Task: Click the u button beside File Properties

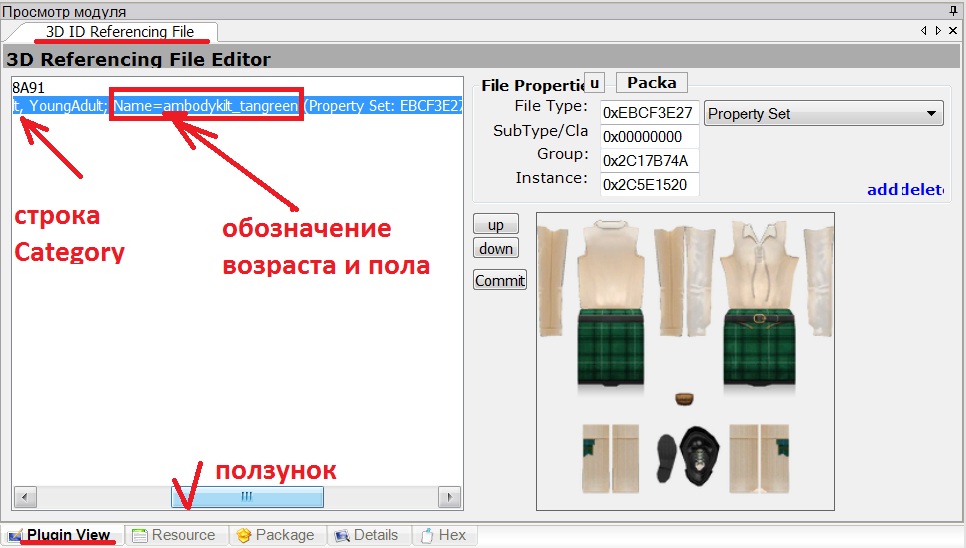Action: (594, 83)
